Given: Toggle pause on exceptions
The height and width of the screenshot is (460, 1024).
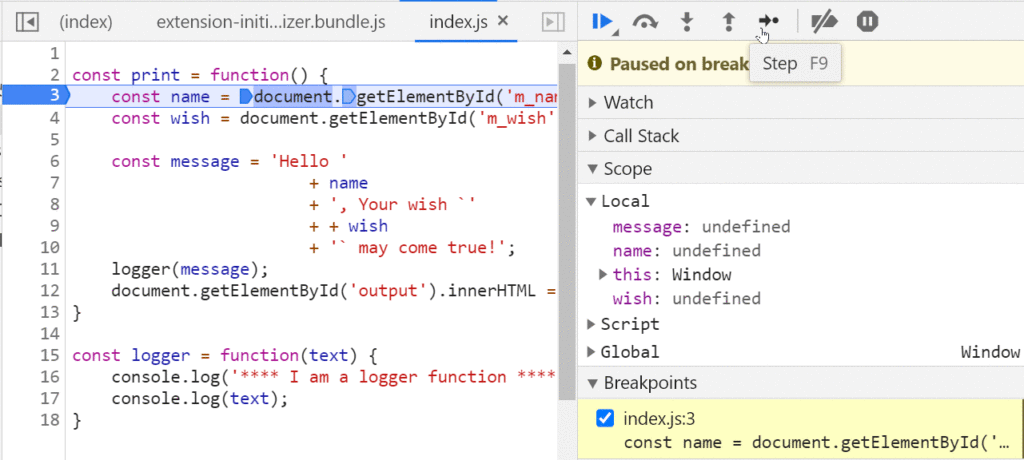Looking at the screenshot, I should point(867,22).
